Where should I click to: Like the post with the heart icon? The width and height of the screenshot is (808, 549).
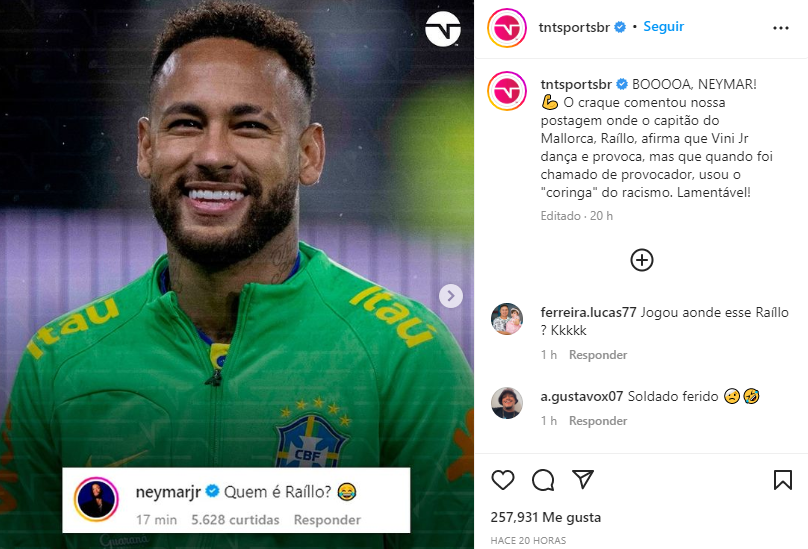click(503, 480)
